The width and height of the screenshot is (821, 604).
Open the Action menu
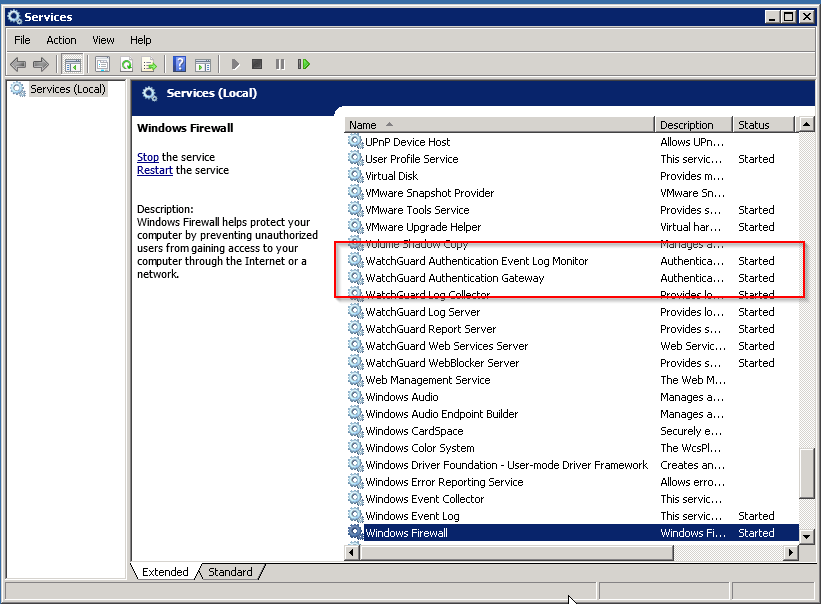point(61,40)
